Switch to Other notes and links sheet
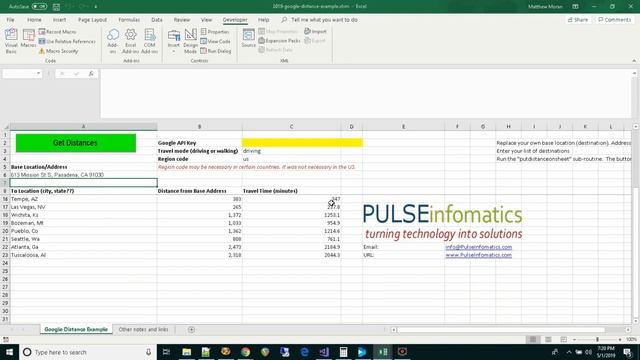Image resolution: width=640 pixels, height=360 pixels. pos(143,329)
